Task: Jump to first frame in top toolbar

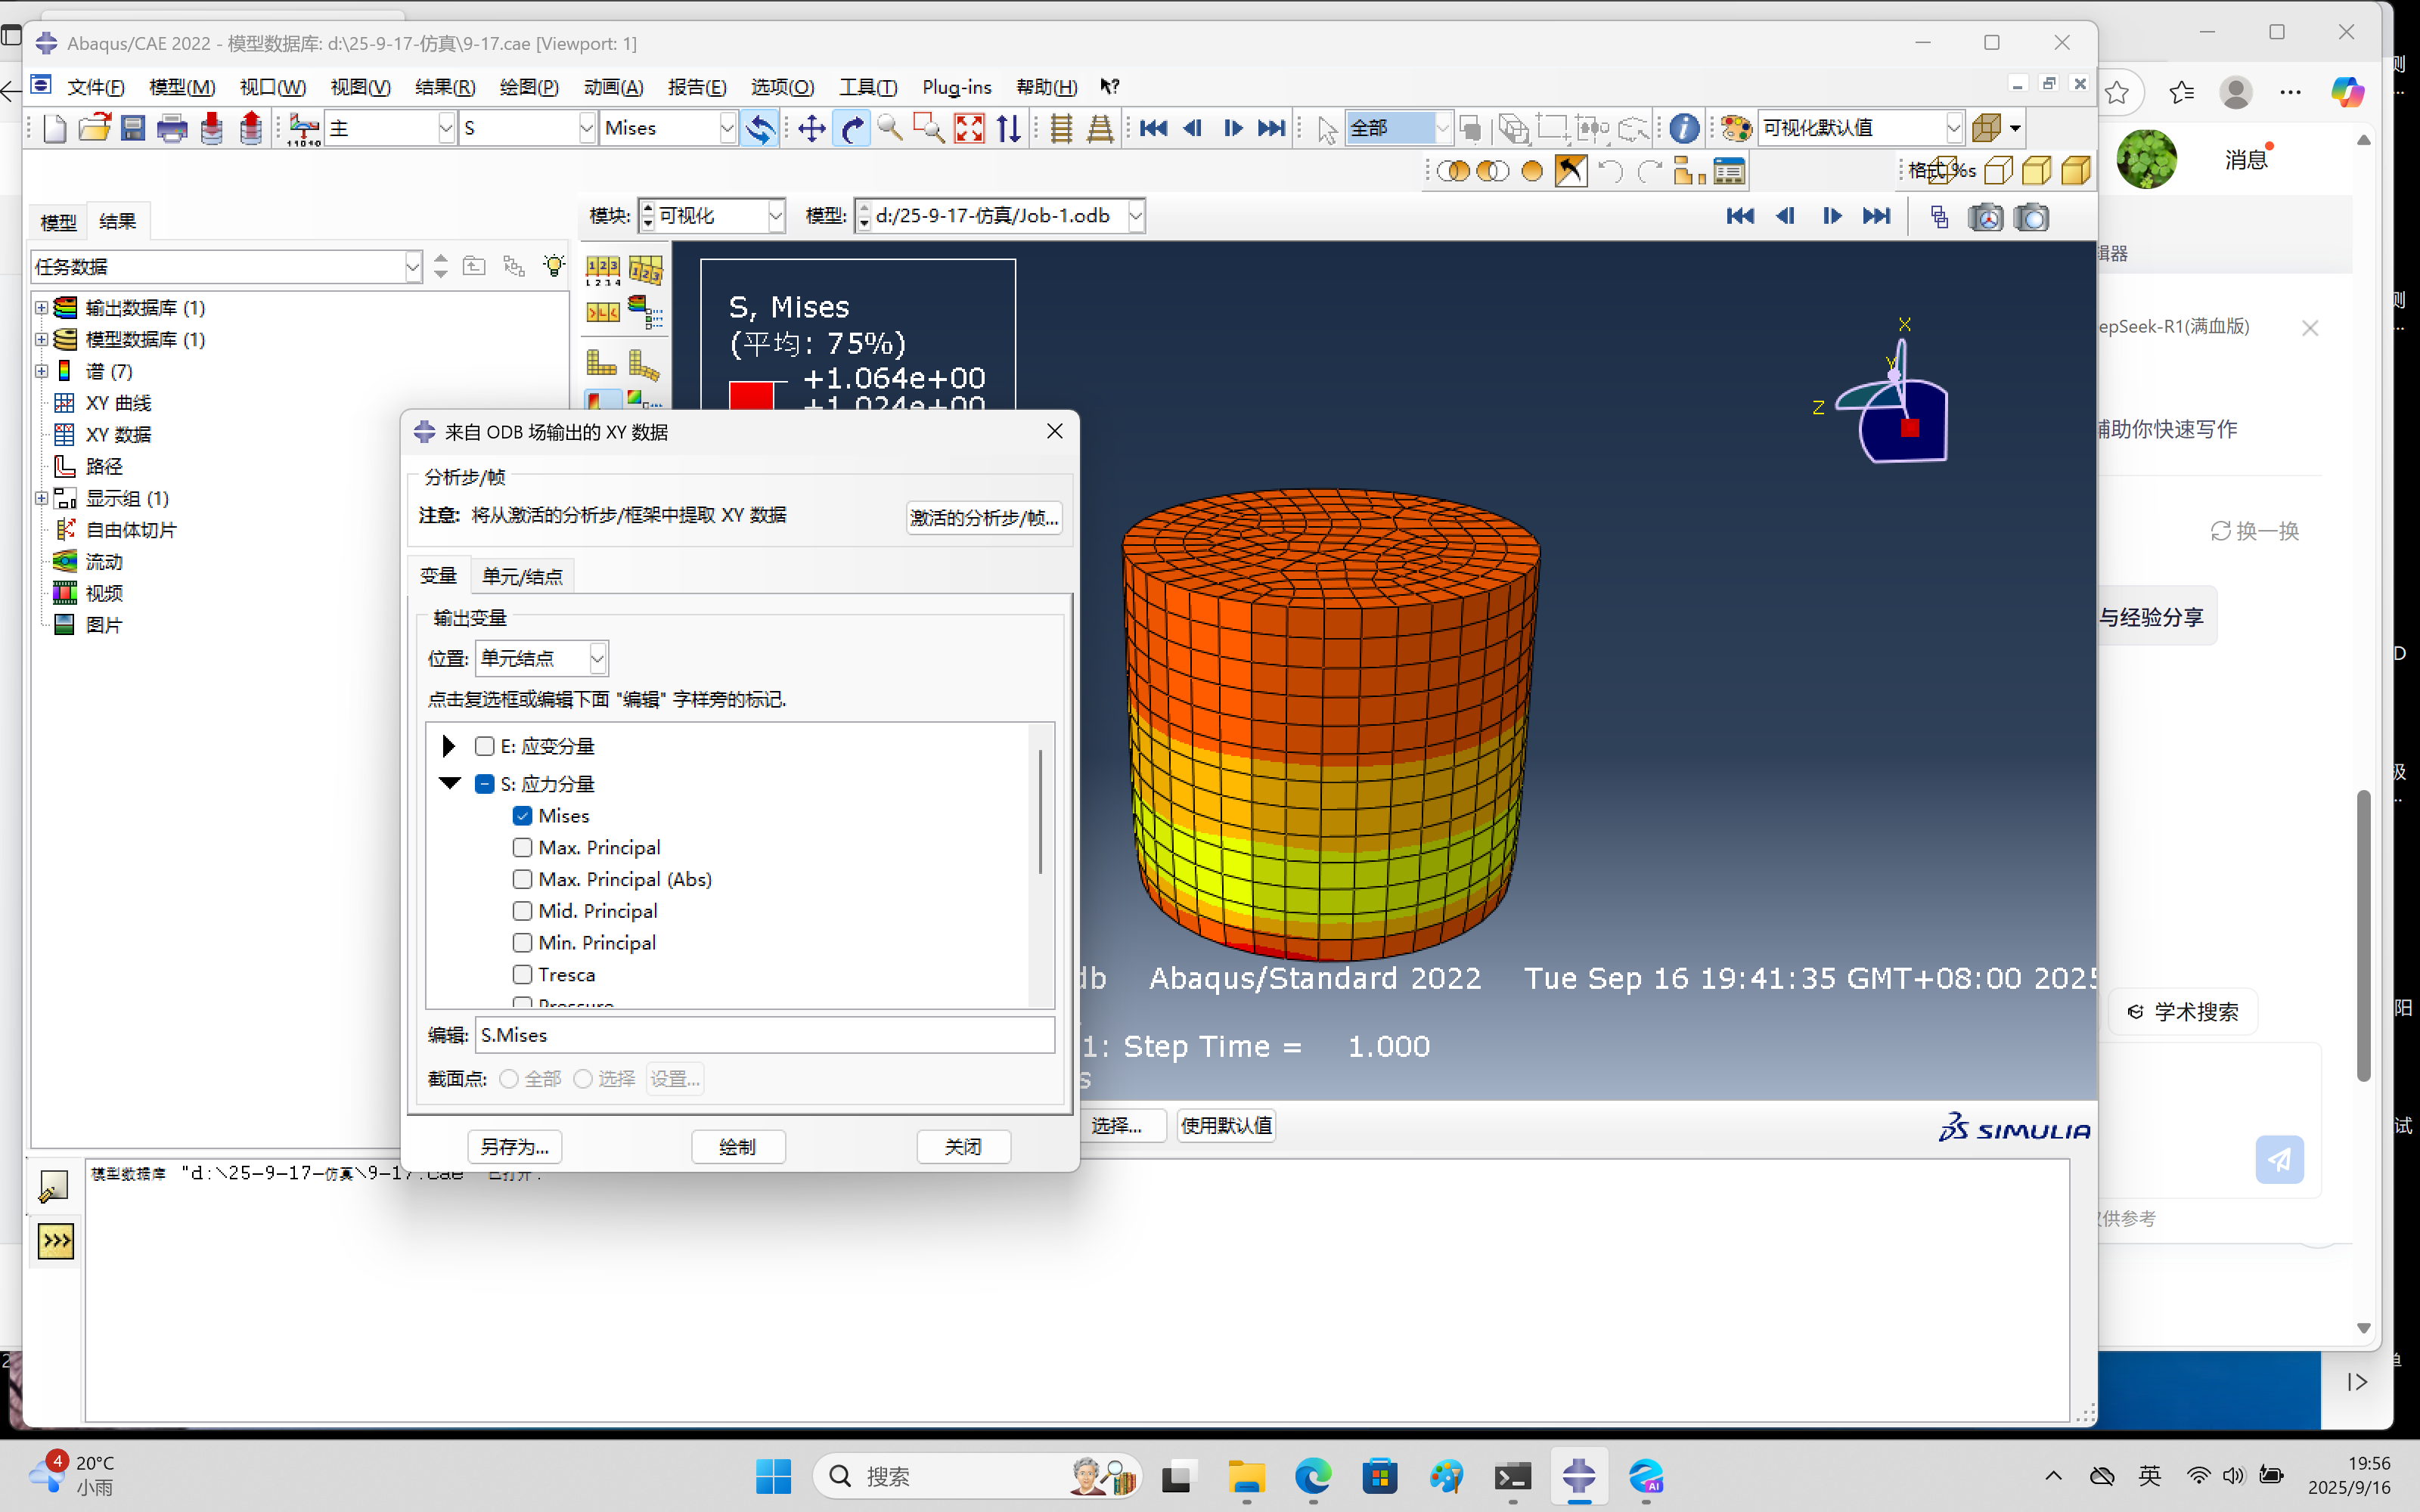Action: point(1153,129)
